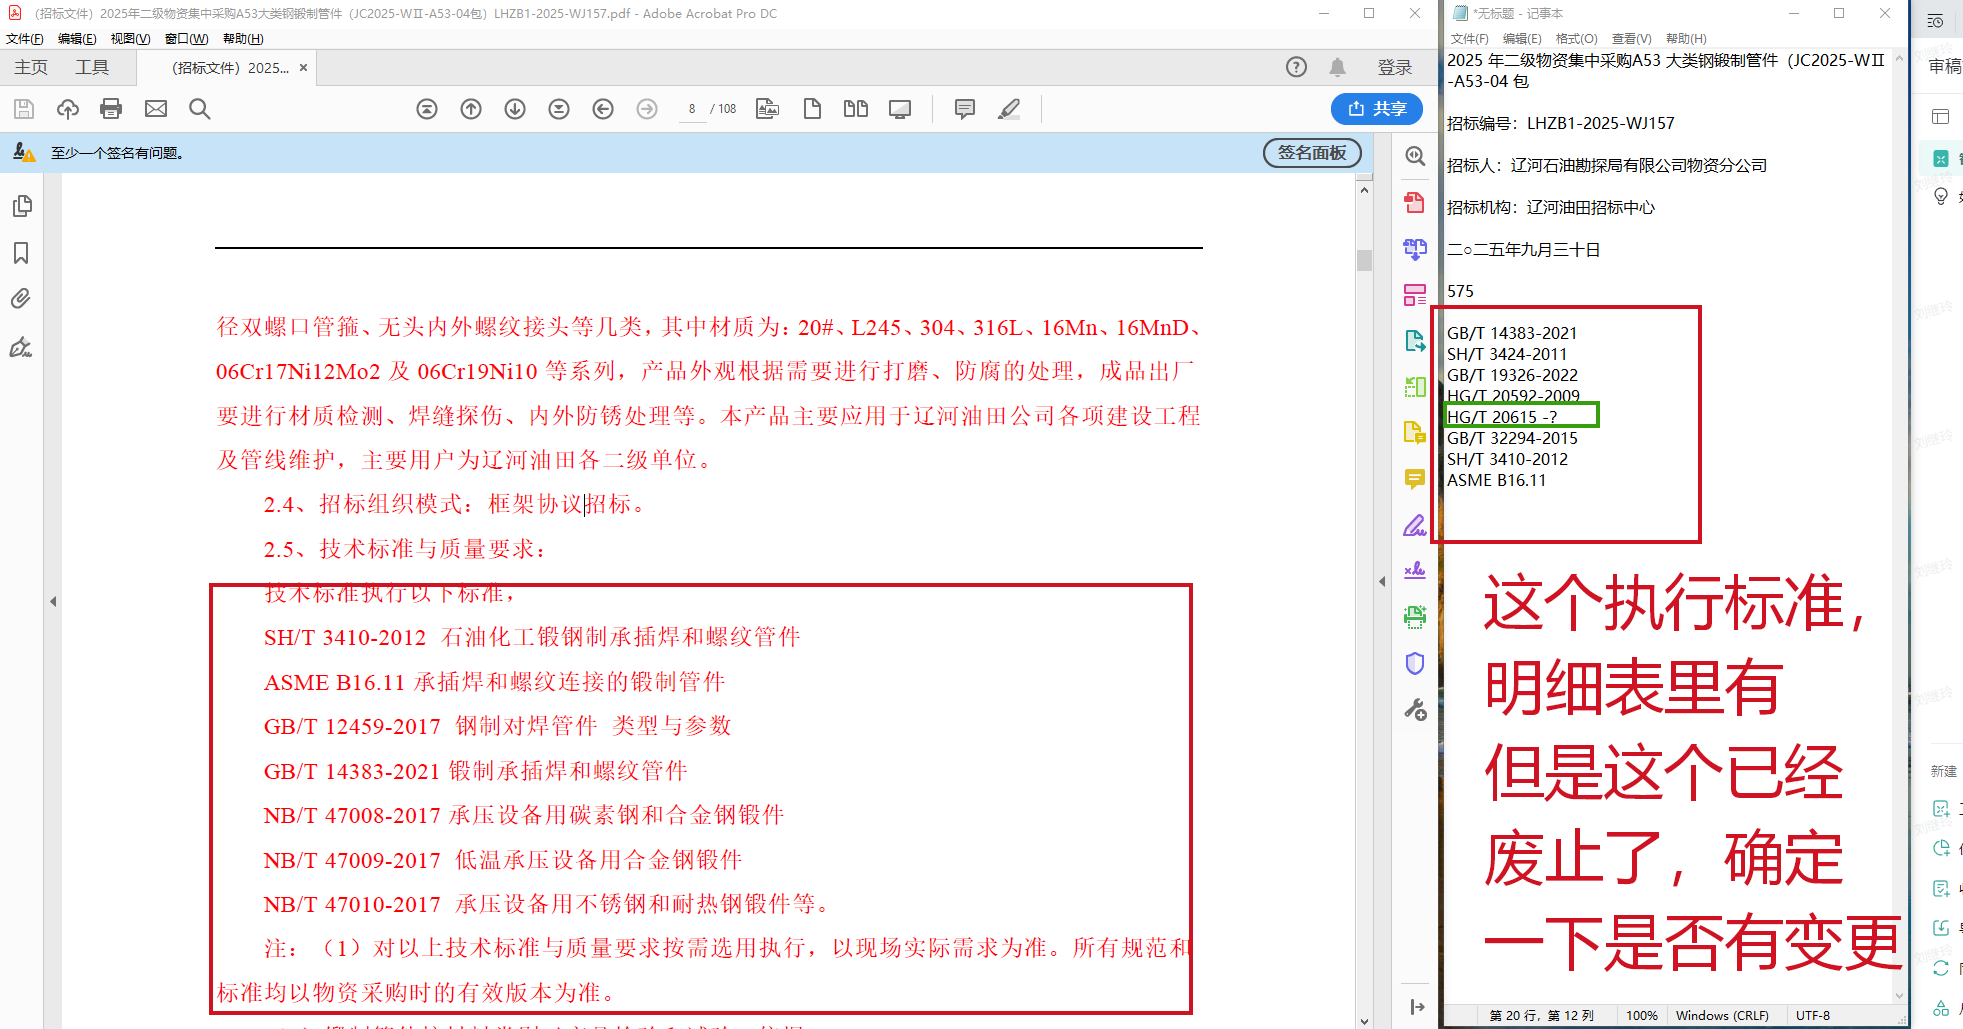Viewport: 1963px width, 1029px height.
Task: Go to the previous page
Action: (x=471, y=109)
